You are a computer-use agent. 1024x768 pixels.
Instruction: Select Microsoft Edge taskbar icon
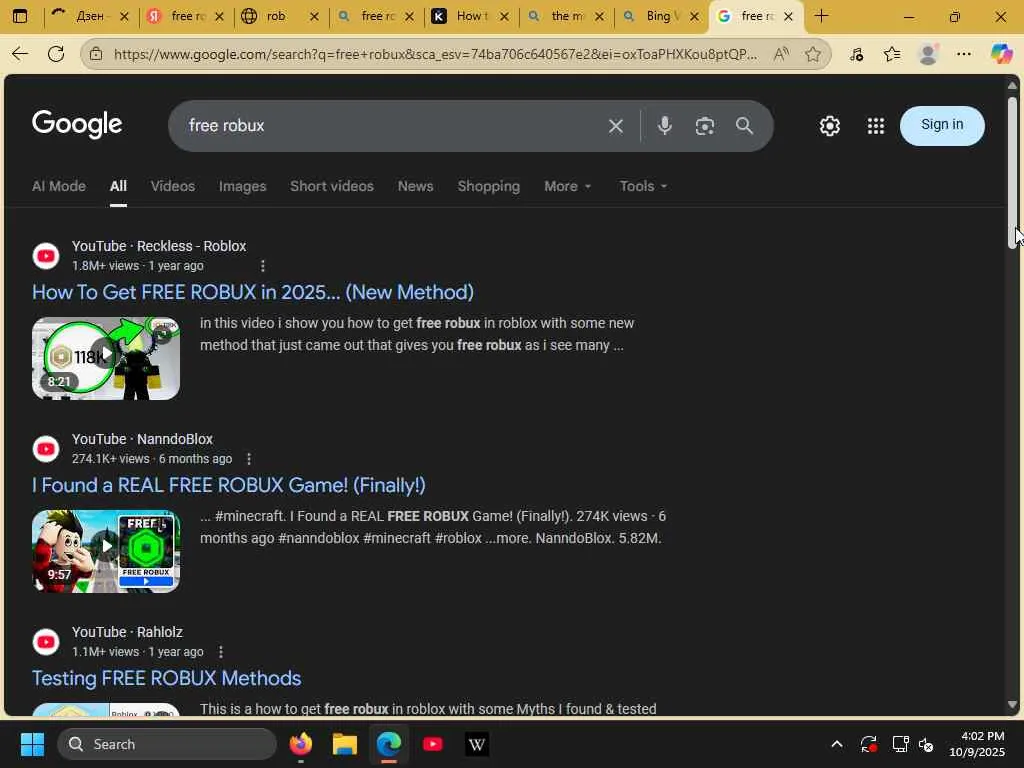[389, 744]
